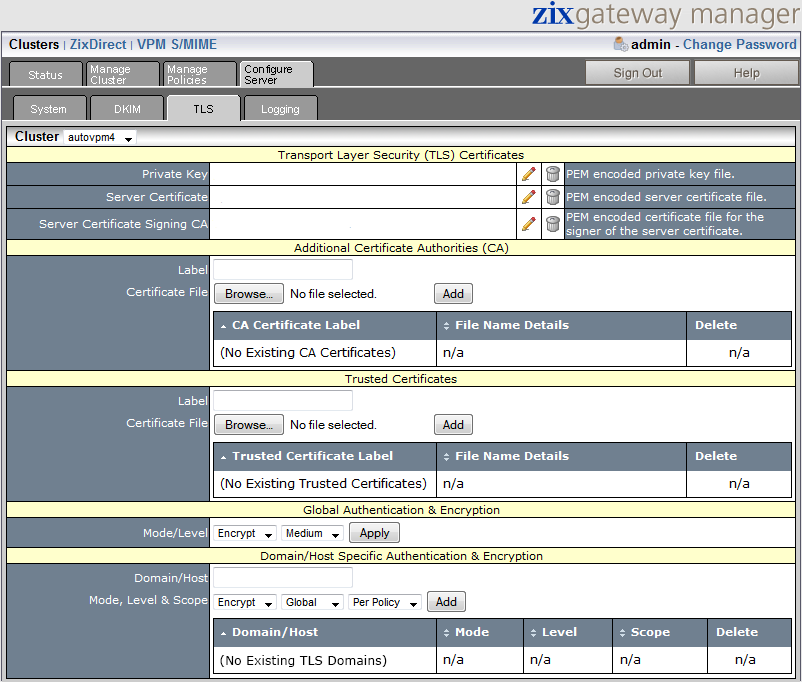Screen dimensions: 802x682
Task: Sort TLS domains by Domain/Host arrow
Action: tap(224, 633)
